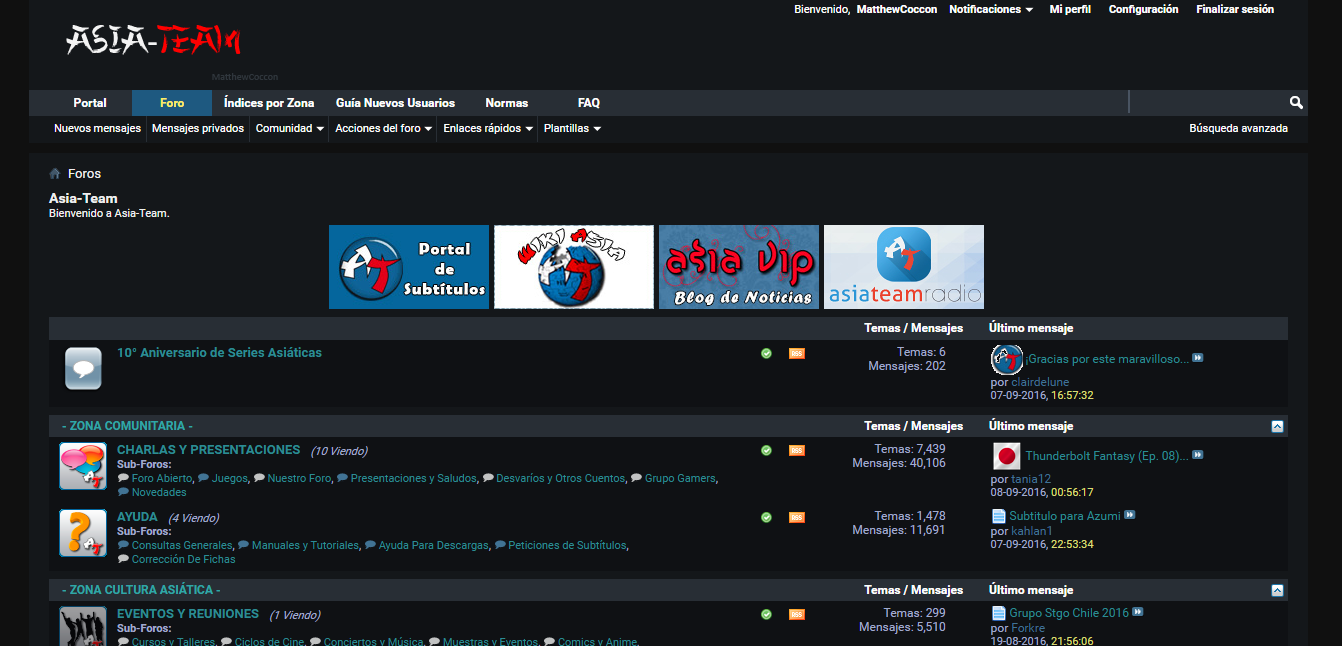Click Finalizar sesión
1342x646 pixels.
1235,9
